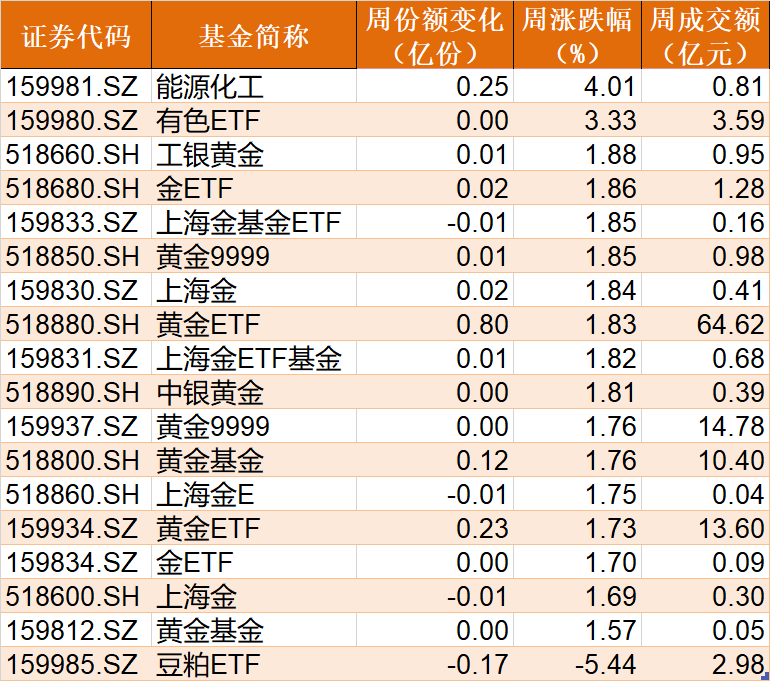Screen dimensions: 770x681
Task: Select the fund name 上海金ETF基金
Action: point(248,358)
